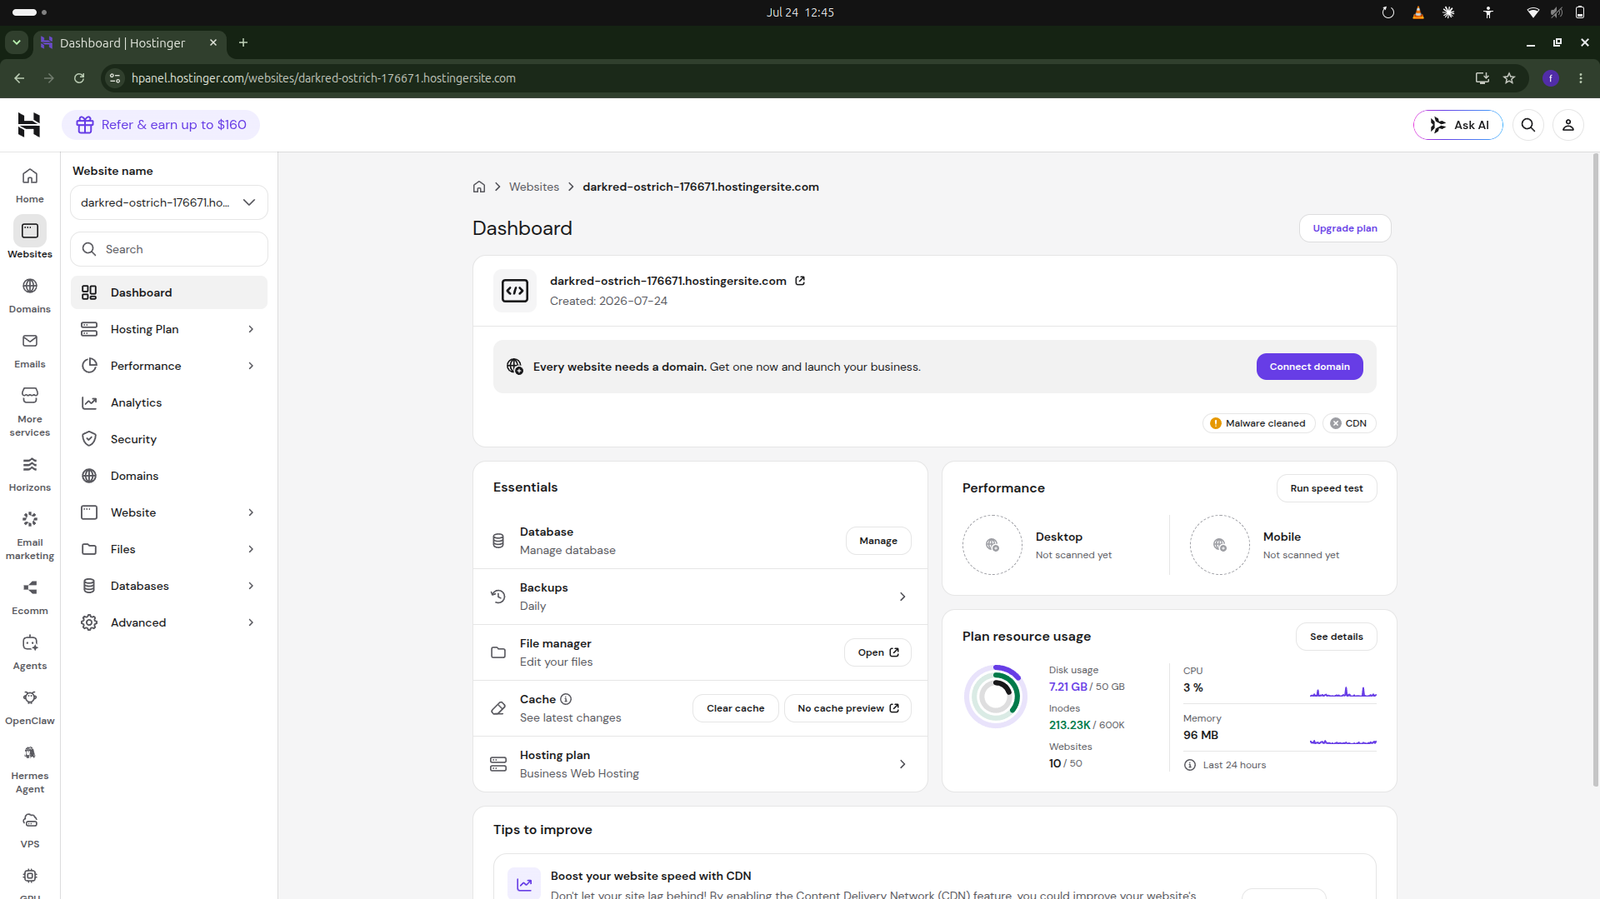Click the Hostinger logo icon
This screenshot has height=899, width=1600.
click(x=29, y=125)
